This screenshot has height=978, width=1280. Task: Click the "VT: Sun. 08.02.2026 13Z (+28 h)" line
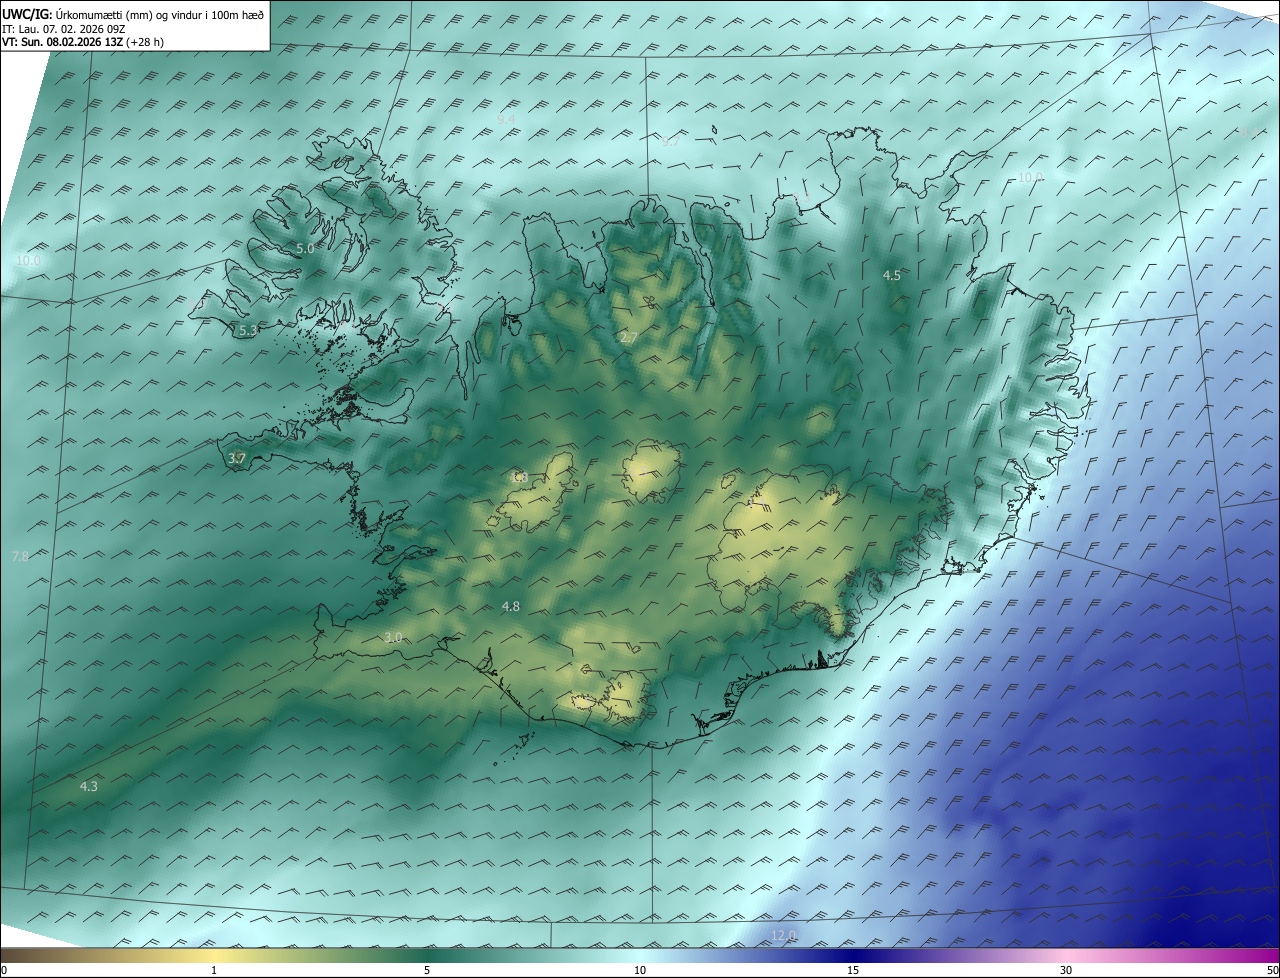click(83, 42)
